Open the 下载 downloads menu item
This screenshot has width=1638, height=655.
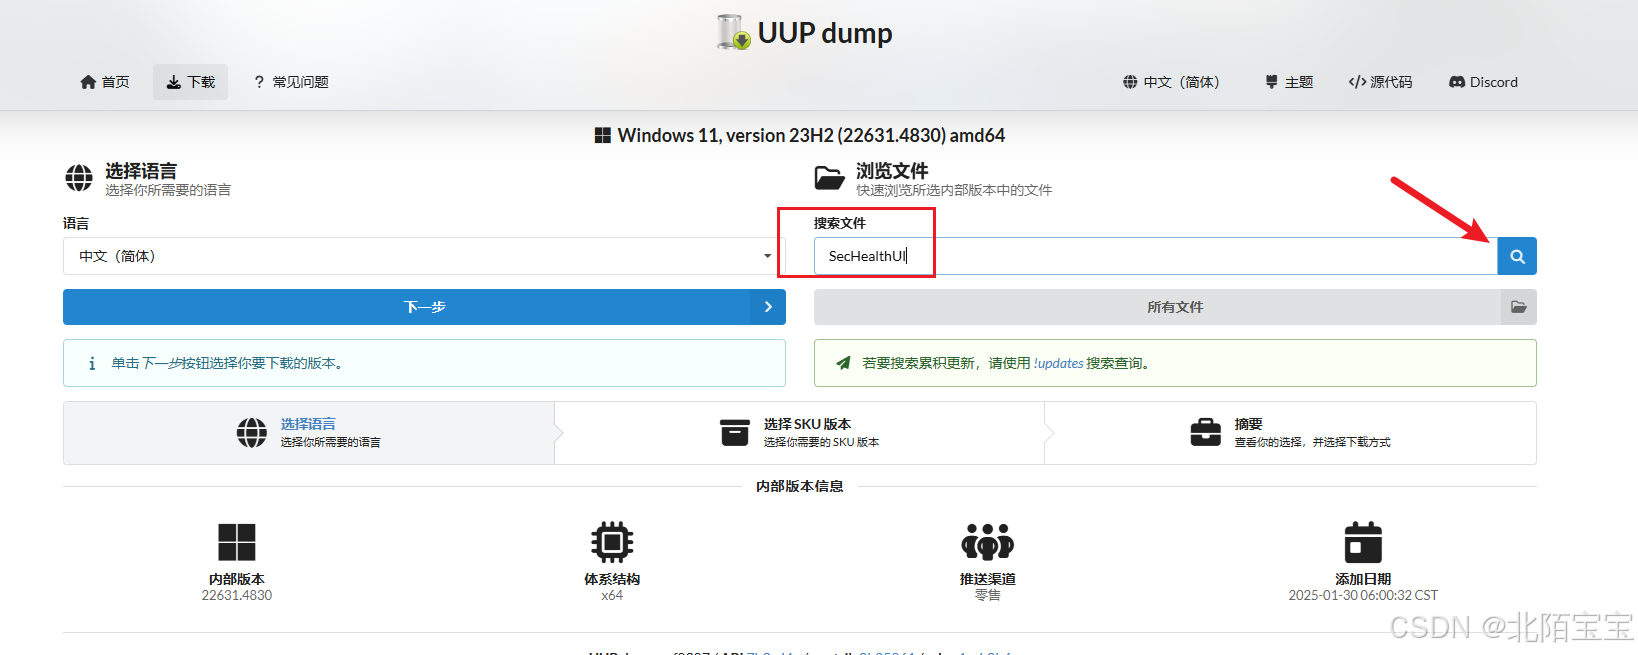click(190, 82)
